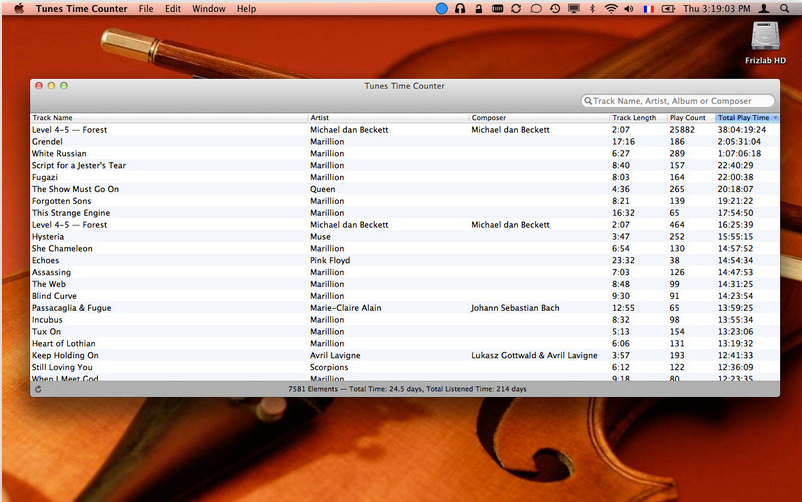
Task: Select the Tux On track row
Action: tap(405, 332)
